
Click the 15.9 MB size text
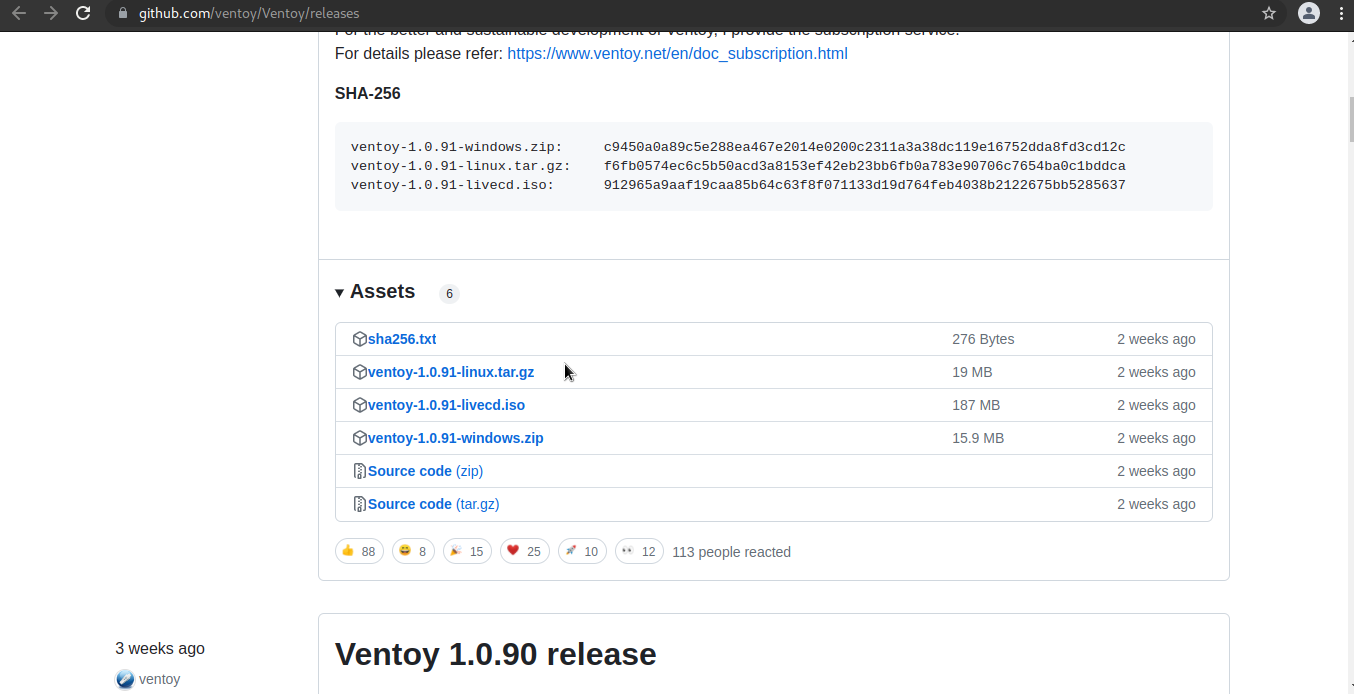(x=978, y=438)
